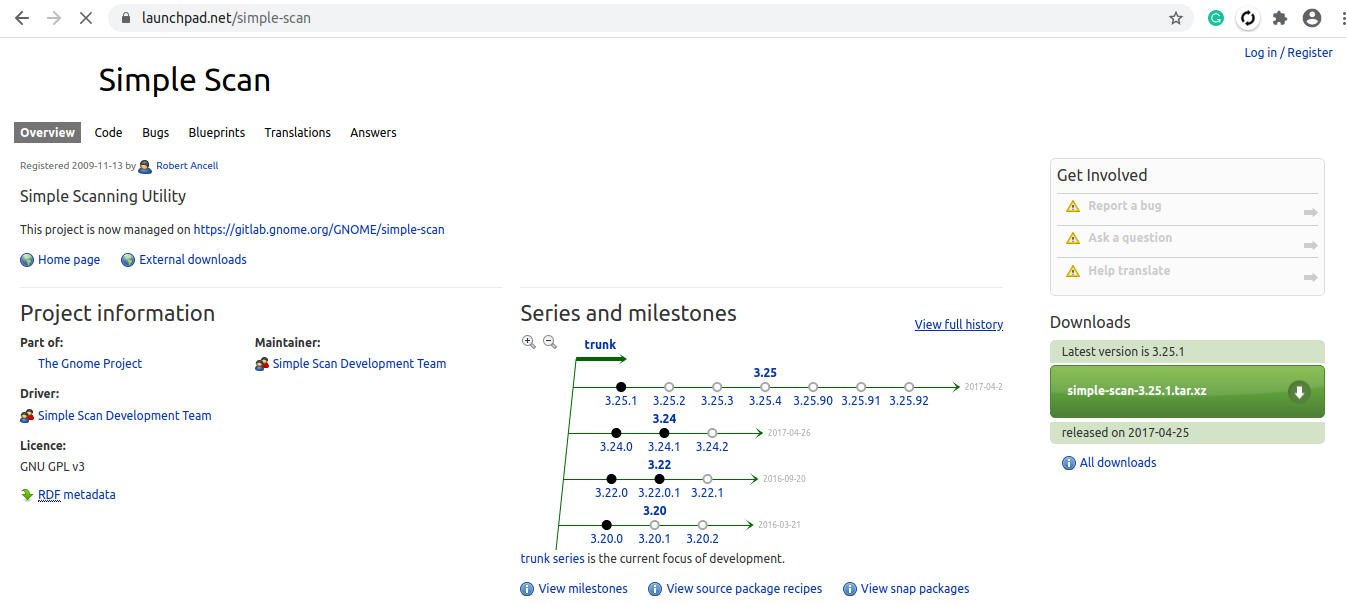
Task: Select the Overview tab
Action: click(x=48, y=132)
